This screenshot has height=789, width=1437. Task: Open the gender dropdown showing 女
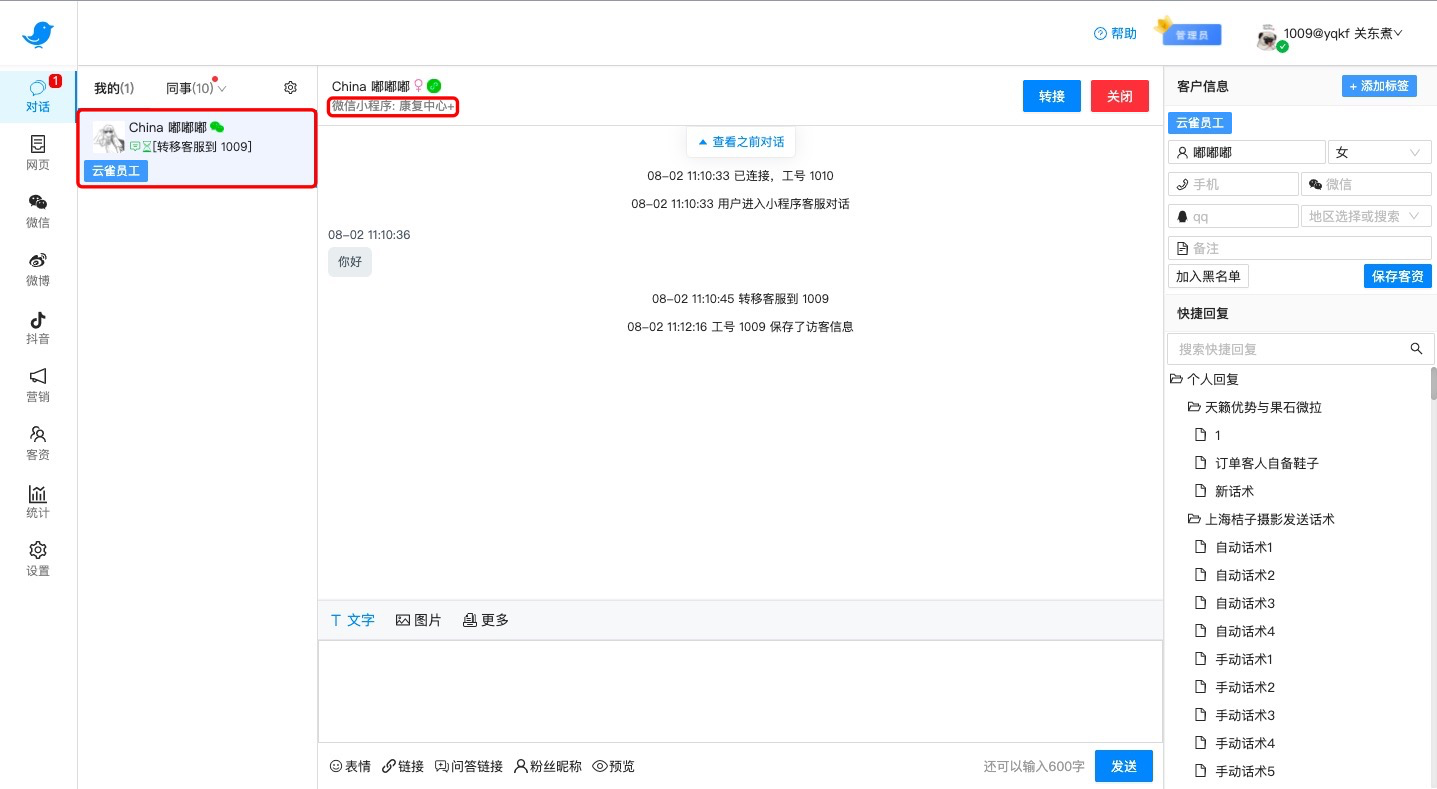[1379, 151]
